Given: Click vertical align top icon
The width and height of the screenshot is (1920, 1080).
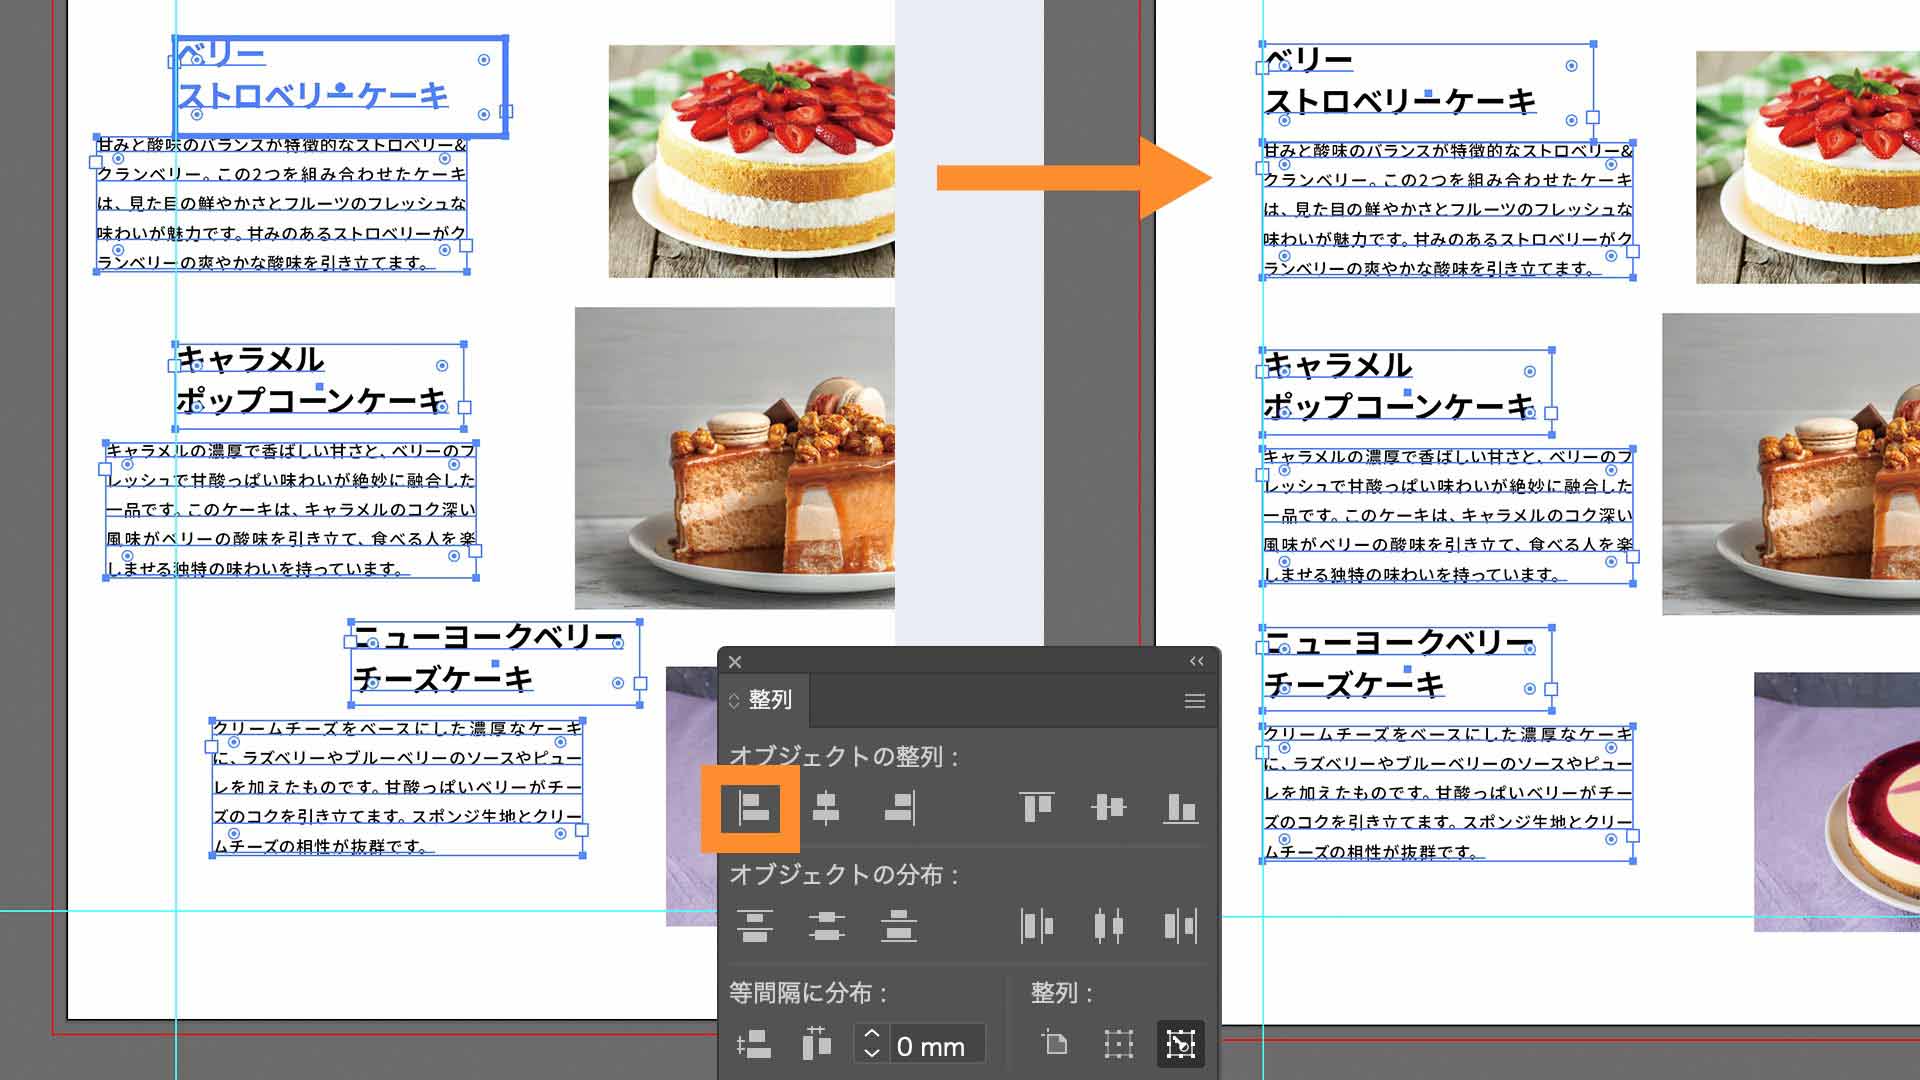Looking at the screenshot, I should 1036,808.
